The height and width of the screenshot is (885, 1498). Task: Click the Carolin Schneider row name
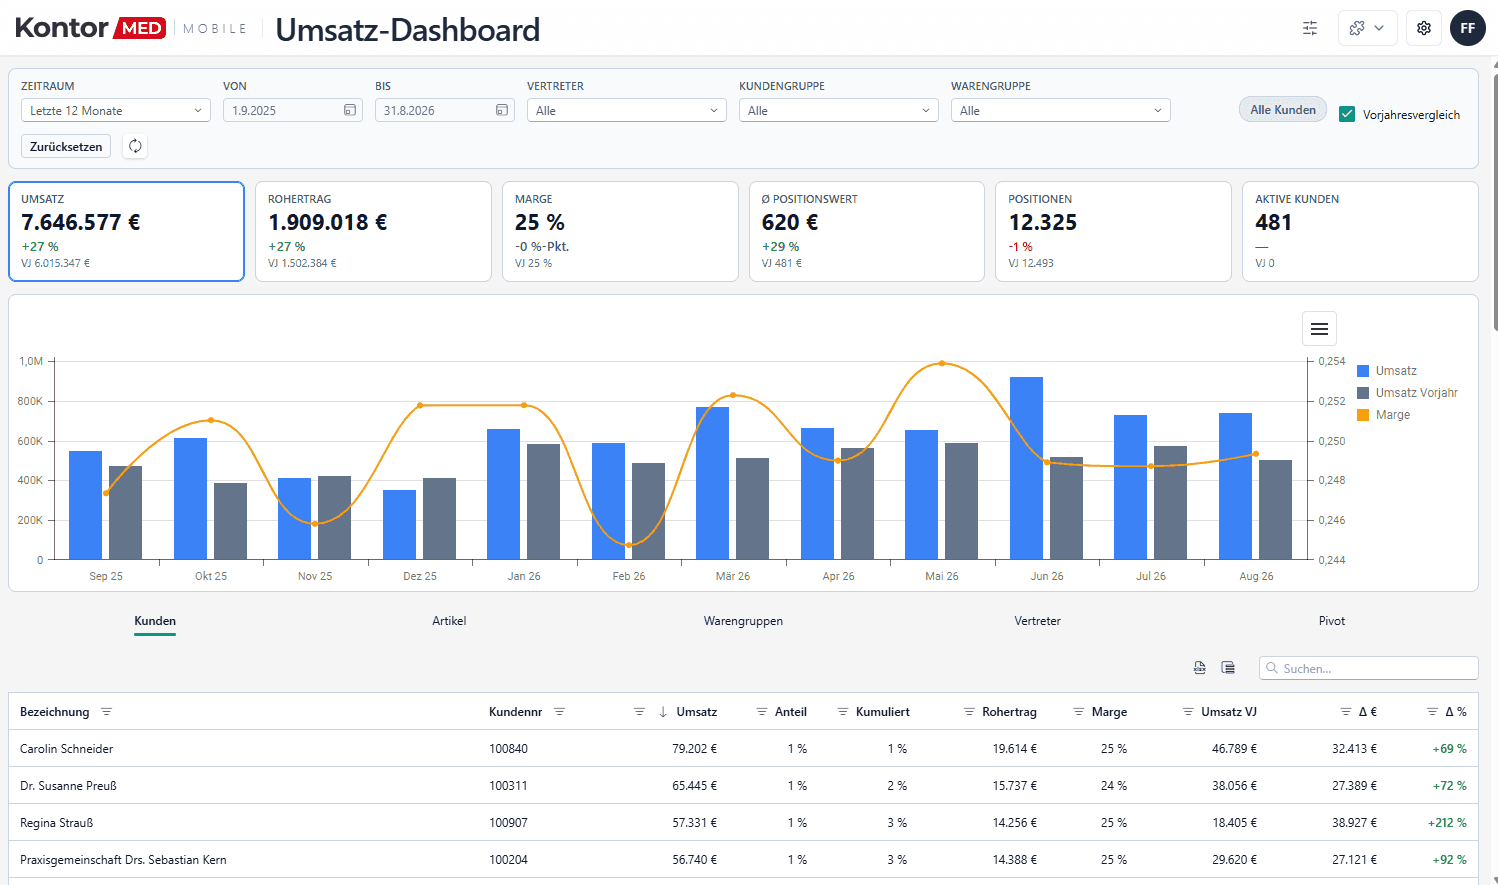[67, 749]
